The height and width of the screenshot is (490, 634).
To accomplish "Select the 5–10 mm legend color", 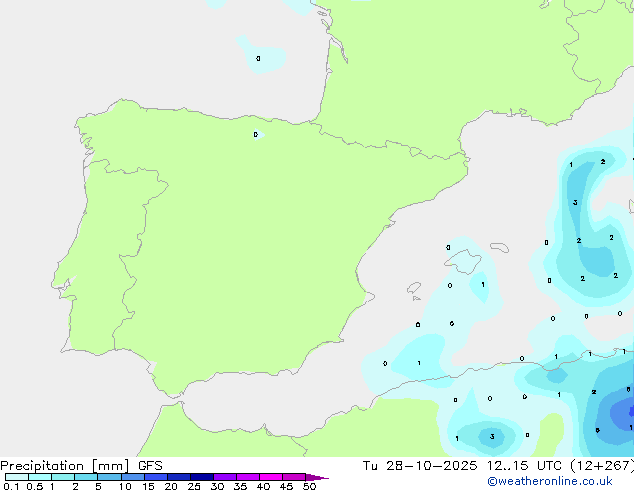I will pyautogui.click(x=109, y=477).
